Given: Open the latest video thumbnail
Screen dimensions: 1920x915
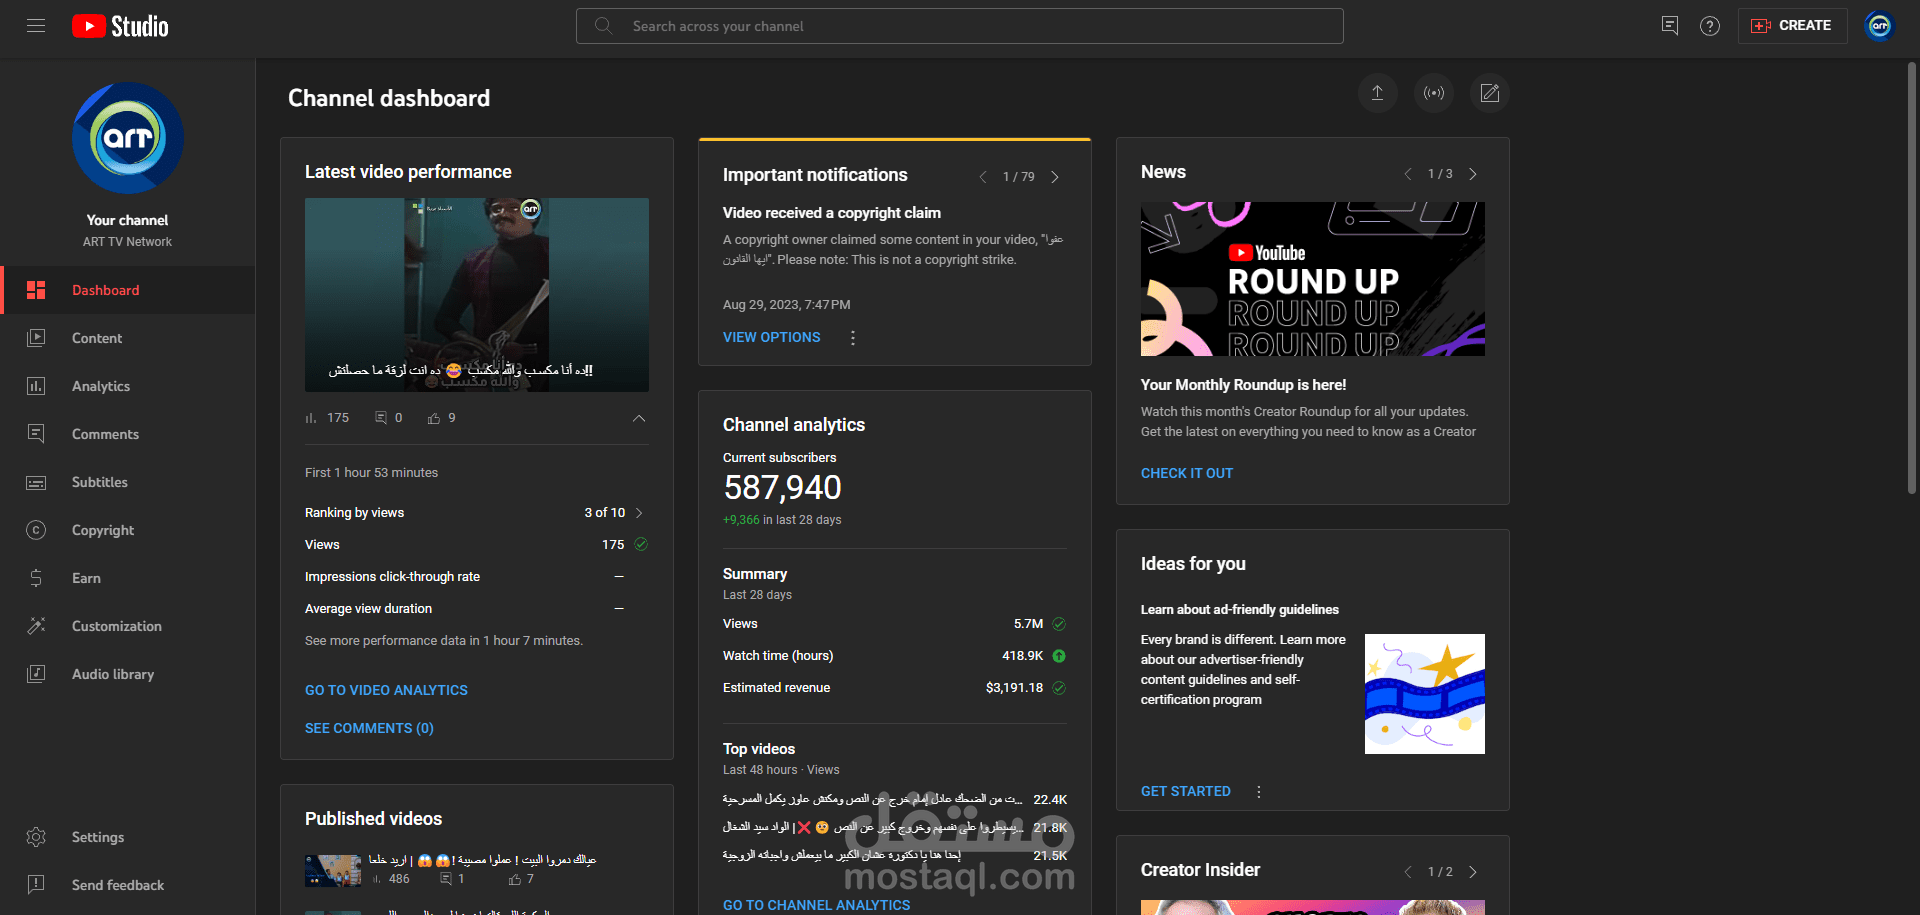Looking at the screenshot, I should point(477,295).
